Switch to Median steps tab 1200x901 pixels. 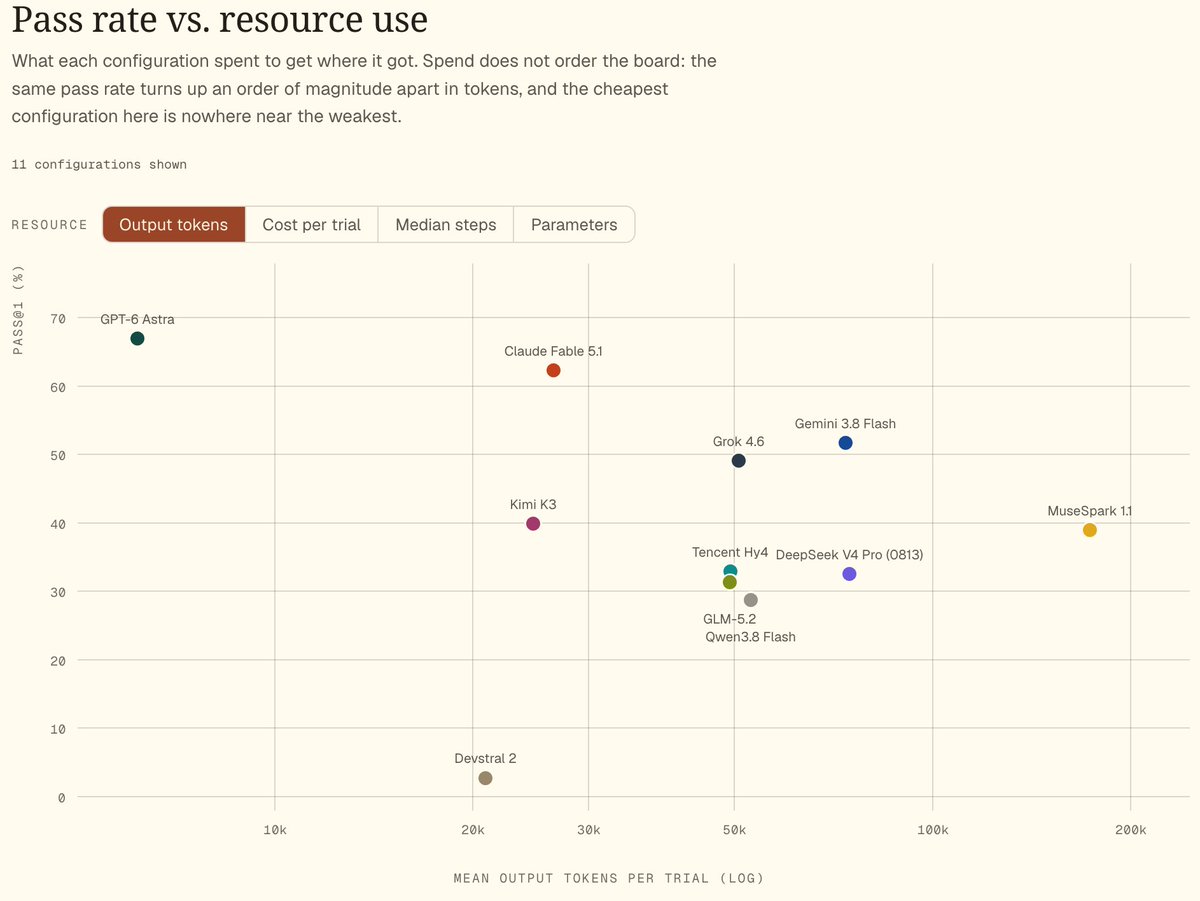click(446, 224)
